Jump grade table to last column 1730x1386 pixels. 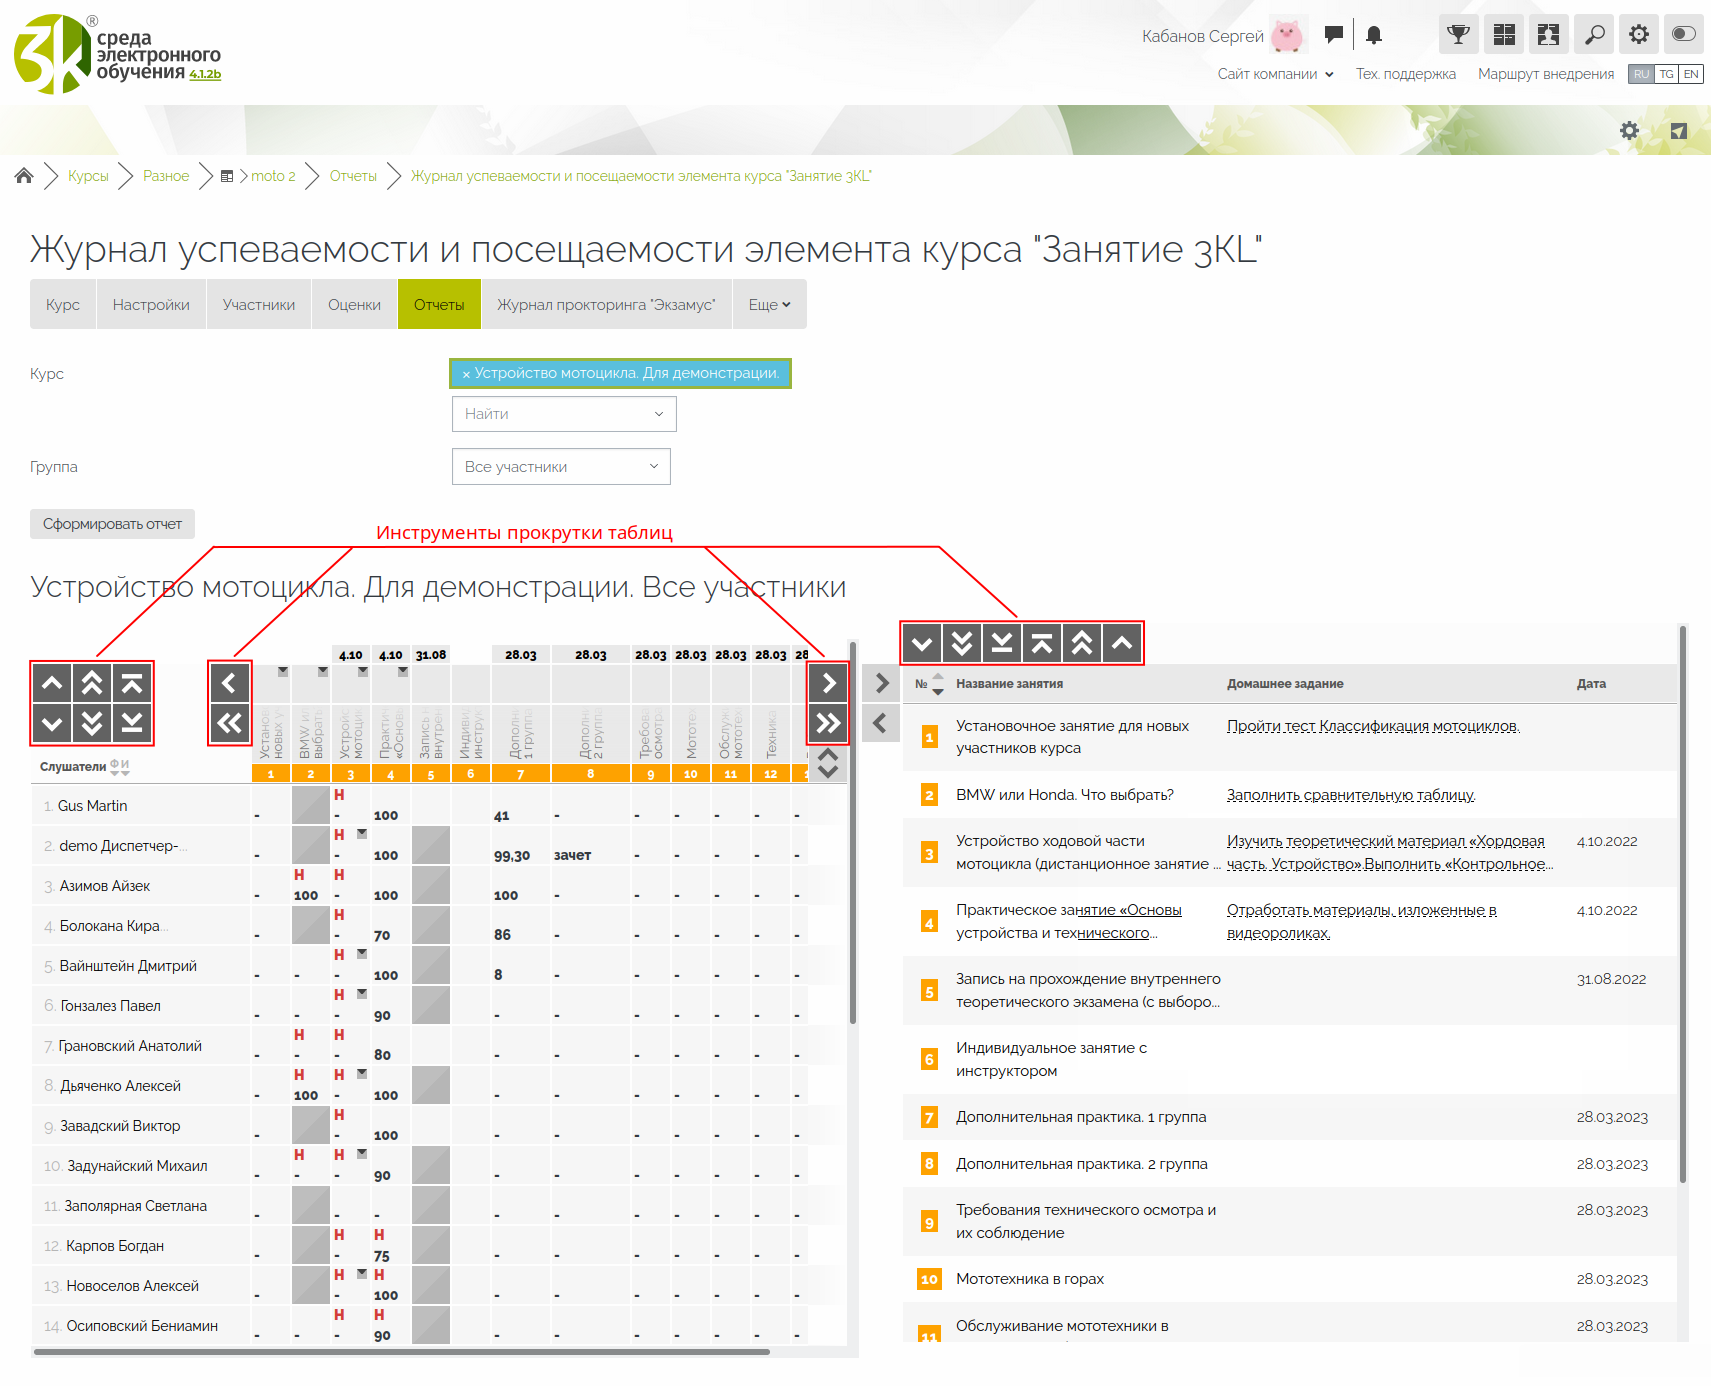tap(828, 723)
